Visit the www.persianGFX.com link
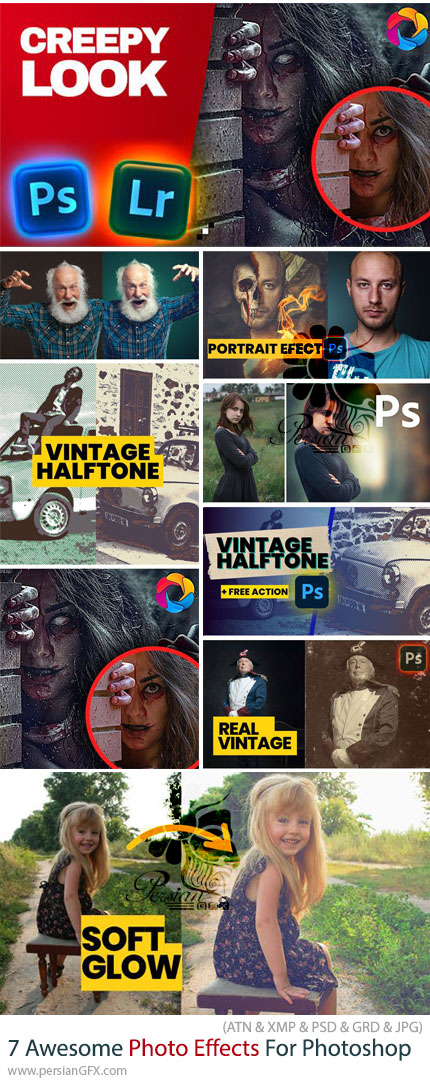The width and height of the screenshot is (430, 1085). point(64,1072)
